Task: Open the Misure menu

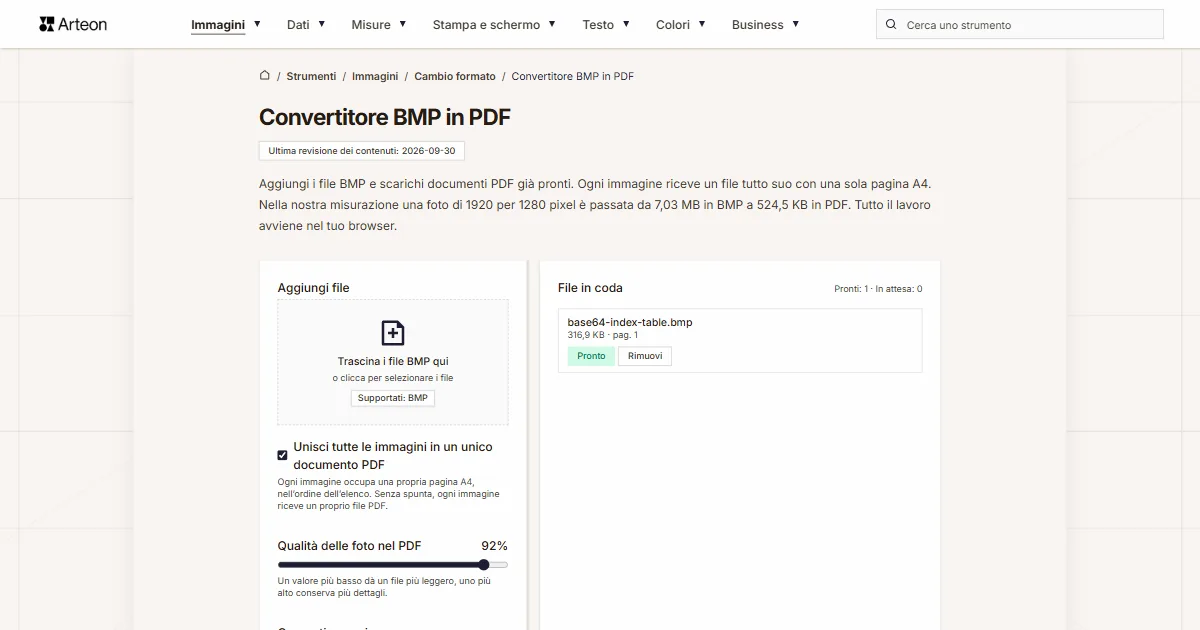Action: point(371,24)
